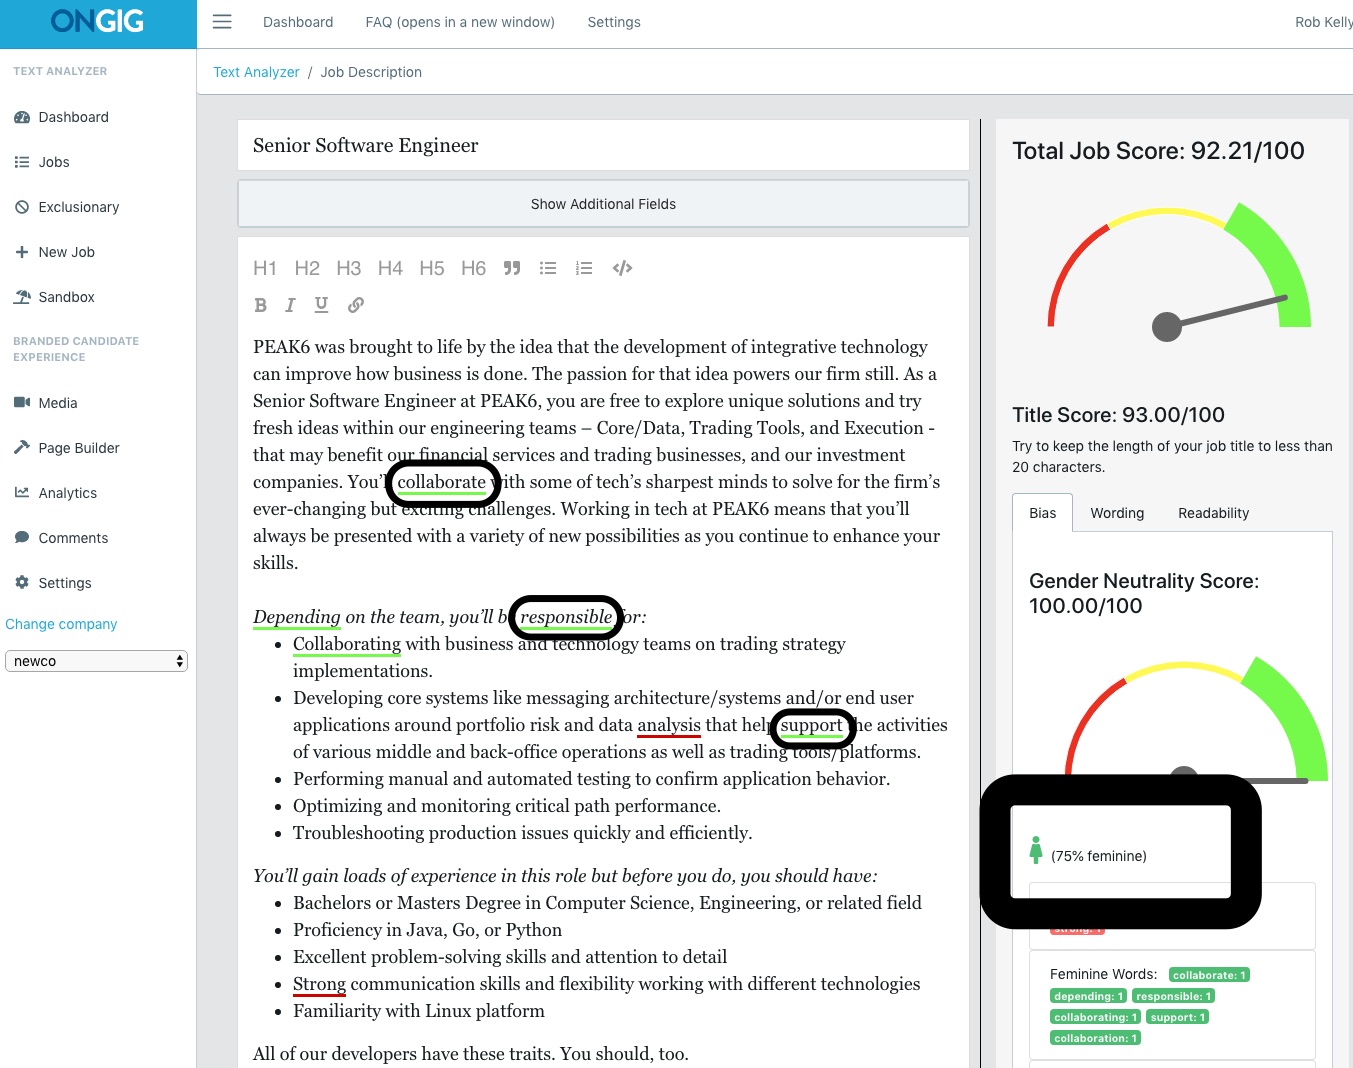This screenshot has height=1068, width=1353.
Task: Switch to the Wording tab
Action: [x=1117, y=513]
